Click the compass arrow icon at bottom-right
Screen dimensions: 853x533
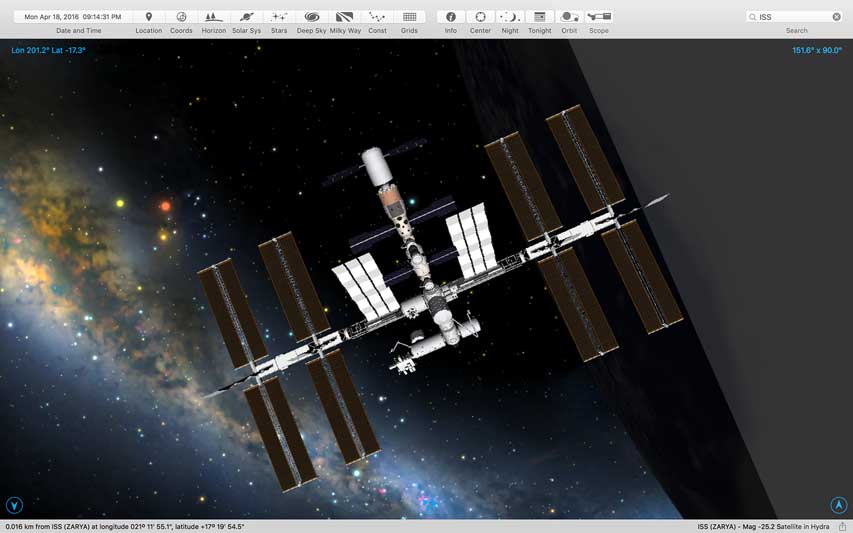tap(839, 505)
